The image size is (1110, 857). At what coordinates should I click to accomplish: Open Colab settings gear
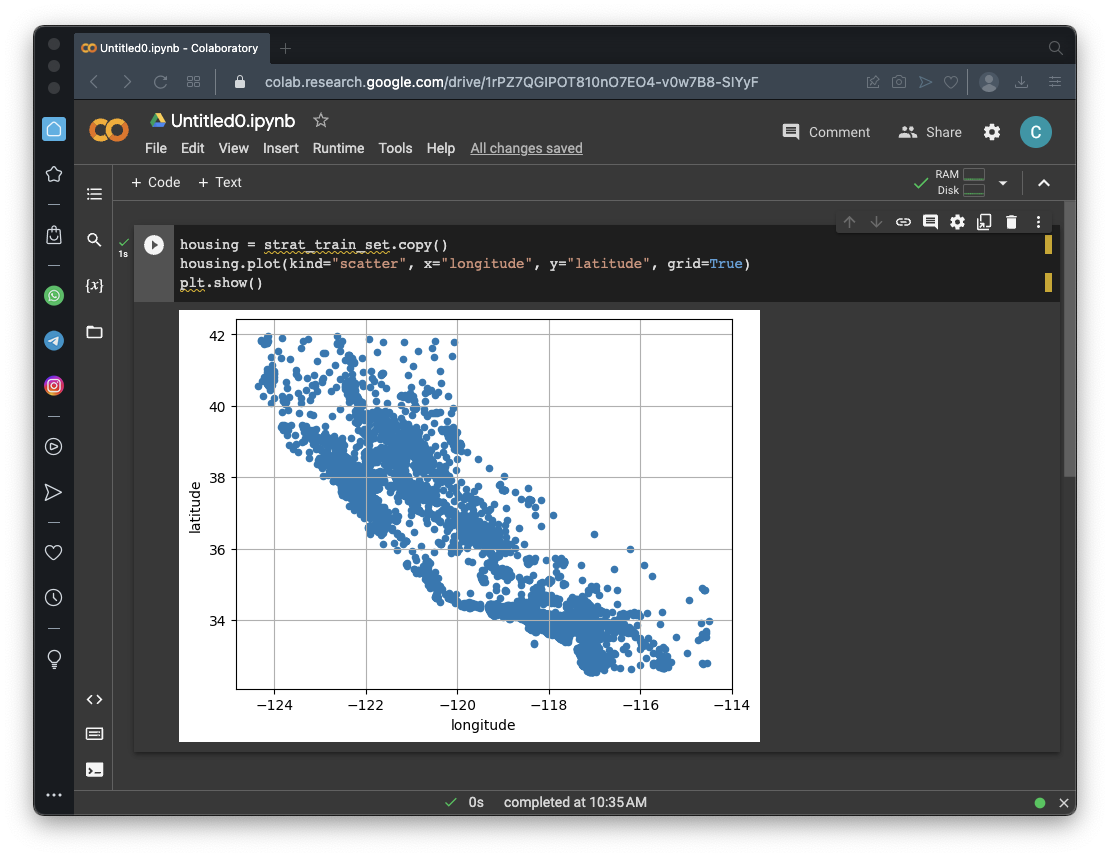(991, 132)
